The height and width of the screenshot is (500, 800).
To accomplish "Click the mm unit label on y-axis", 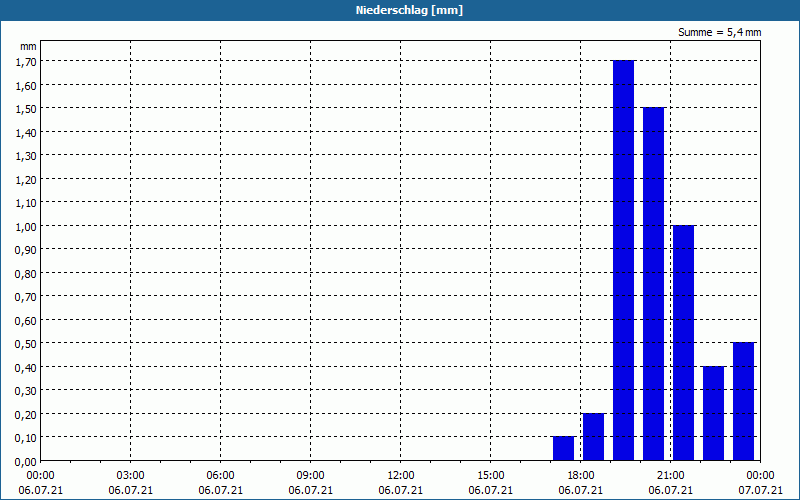I will click(28, 46).
